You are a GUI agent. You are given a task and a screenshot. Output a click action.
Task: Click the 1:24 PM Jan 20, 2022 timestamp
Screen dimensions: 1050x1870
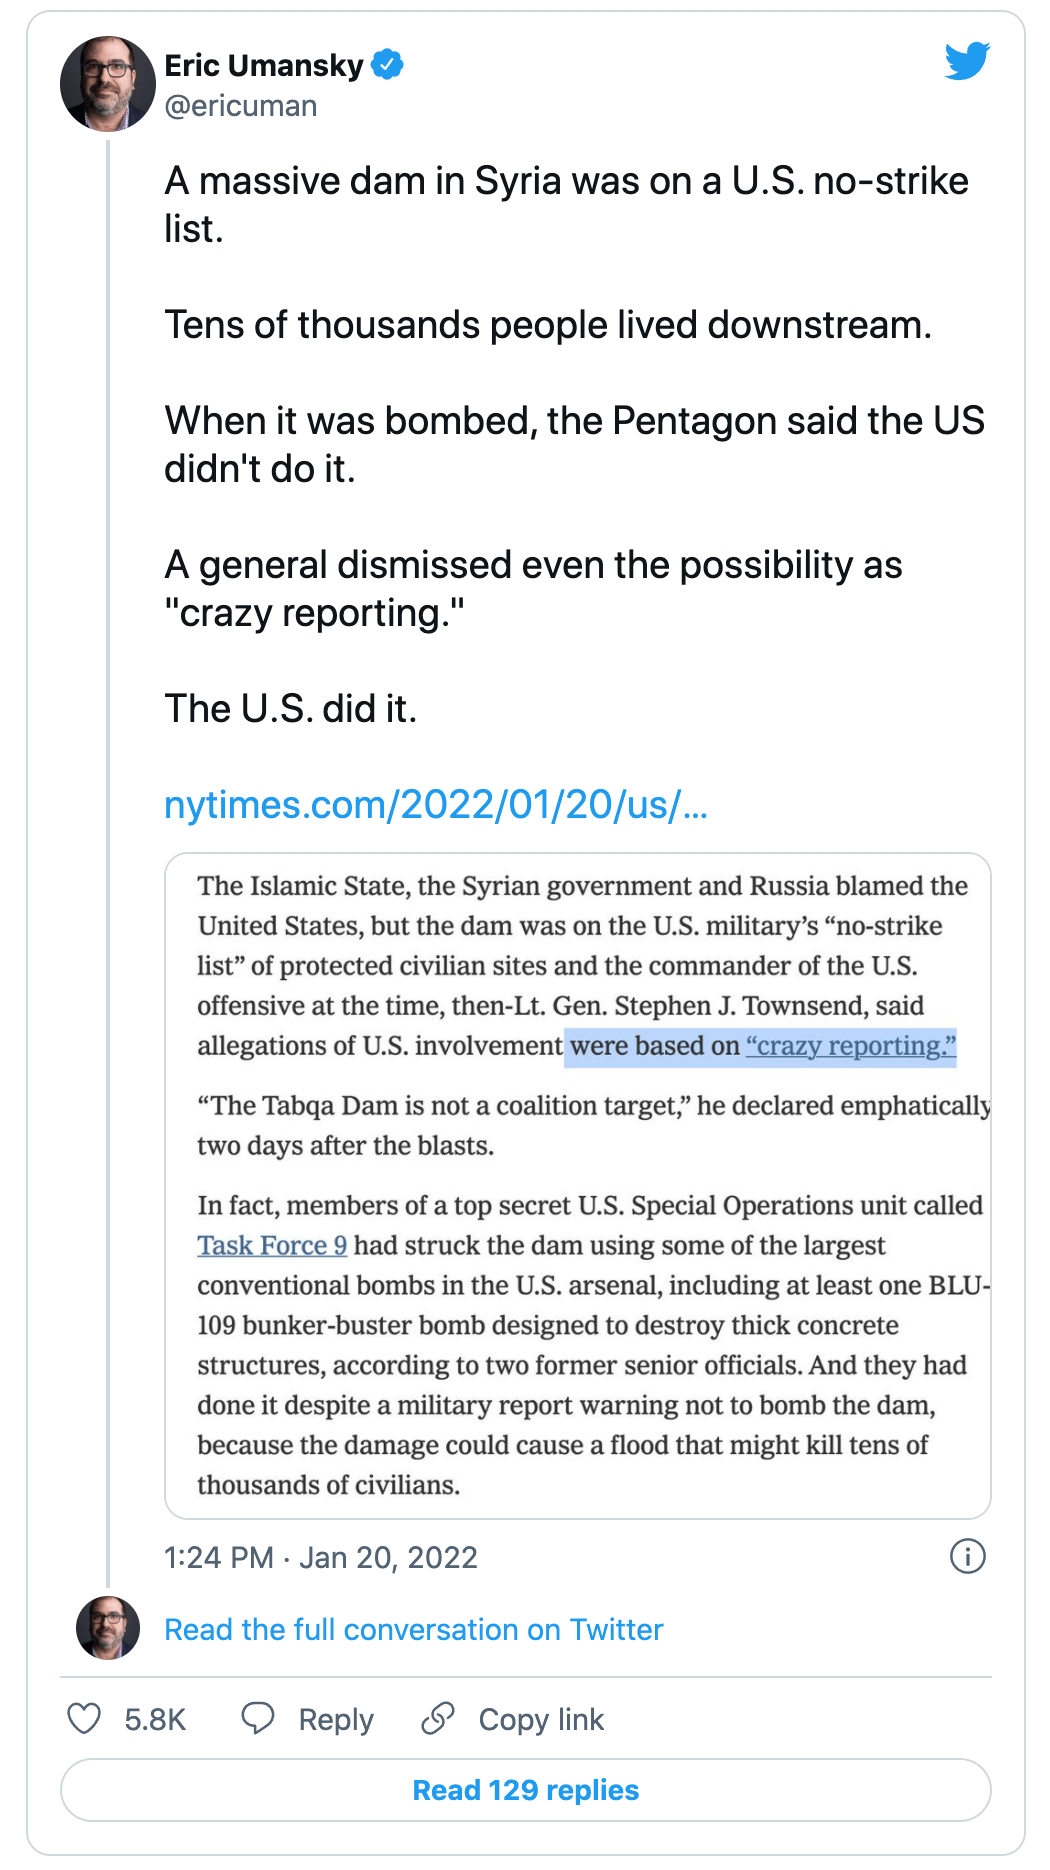[x=321, y=1557]
